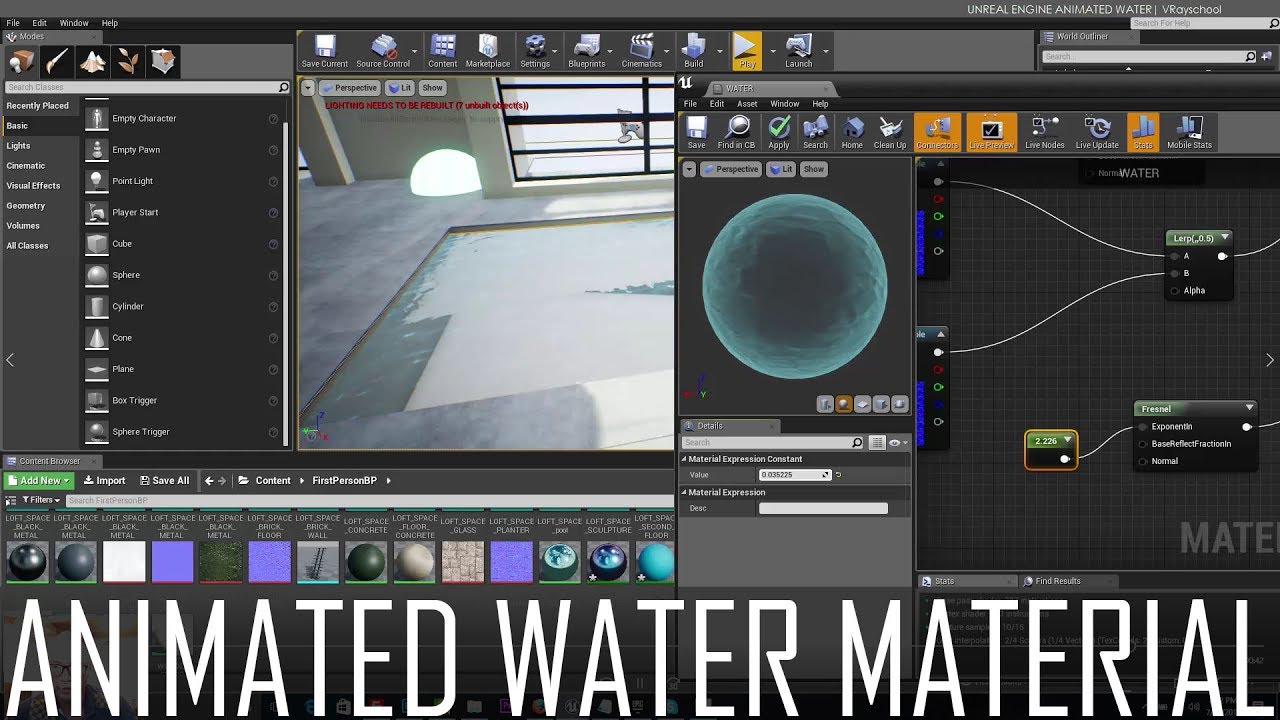Click the Play toolbar button
The width and height of the screenshot is (1280, 720).
[x=747, y=51]
